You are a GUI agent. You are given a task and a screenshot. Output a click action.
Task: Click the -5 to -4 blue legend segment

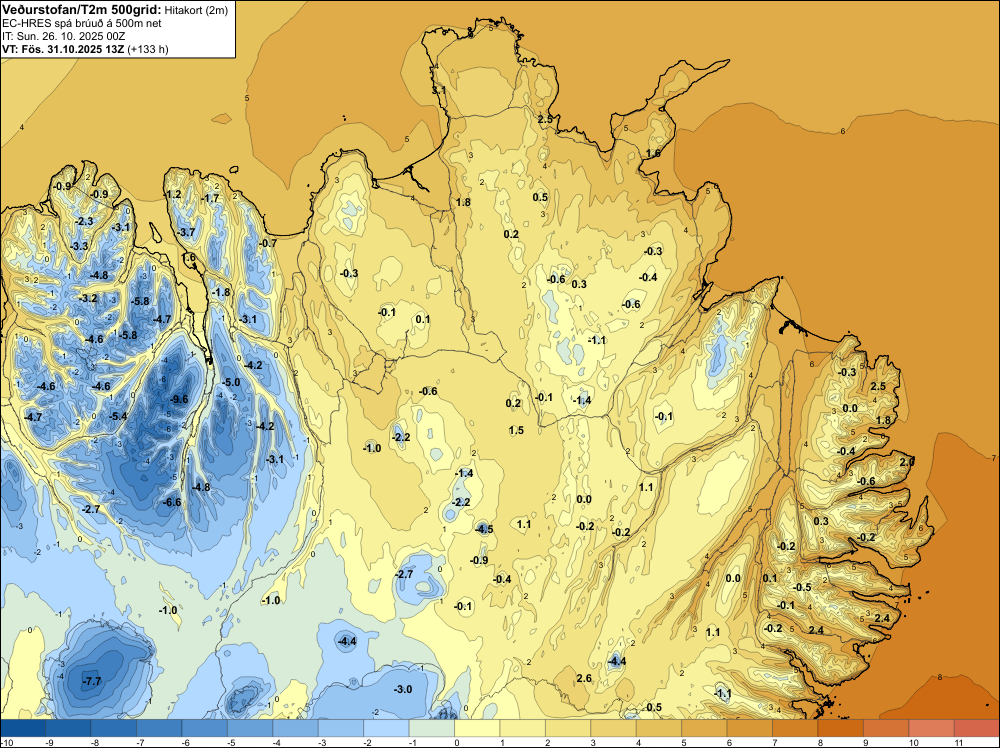(250, 728)
